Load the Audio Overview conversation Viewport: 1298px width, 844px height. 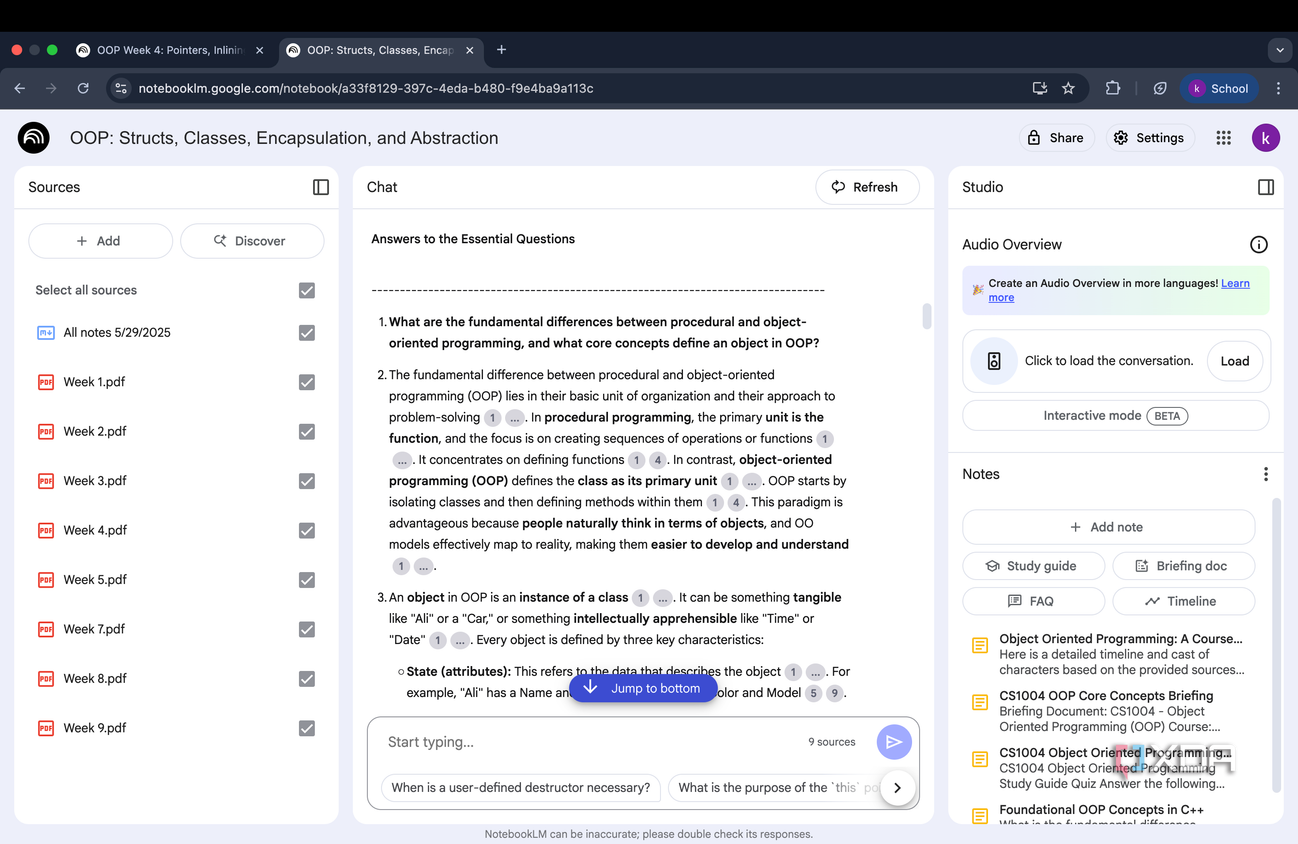coord(1235,361)
